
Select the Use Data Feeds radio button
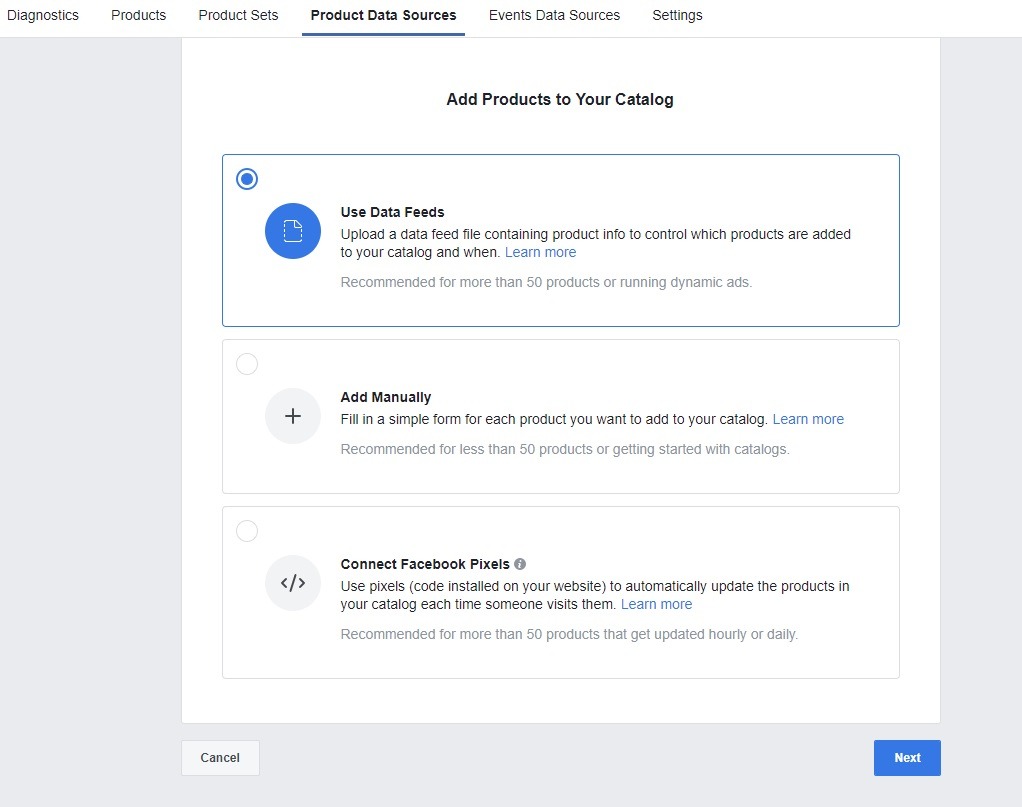247,179
